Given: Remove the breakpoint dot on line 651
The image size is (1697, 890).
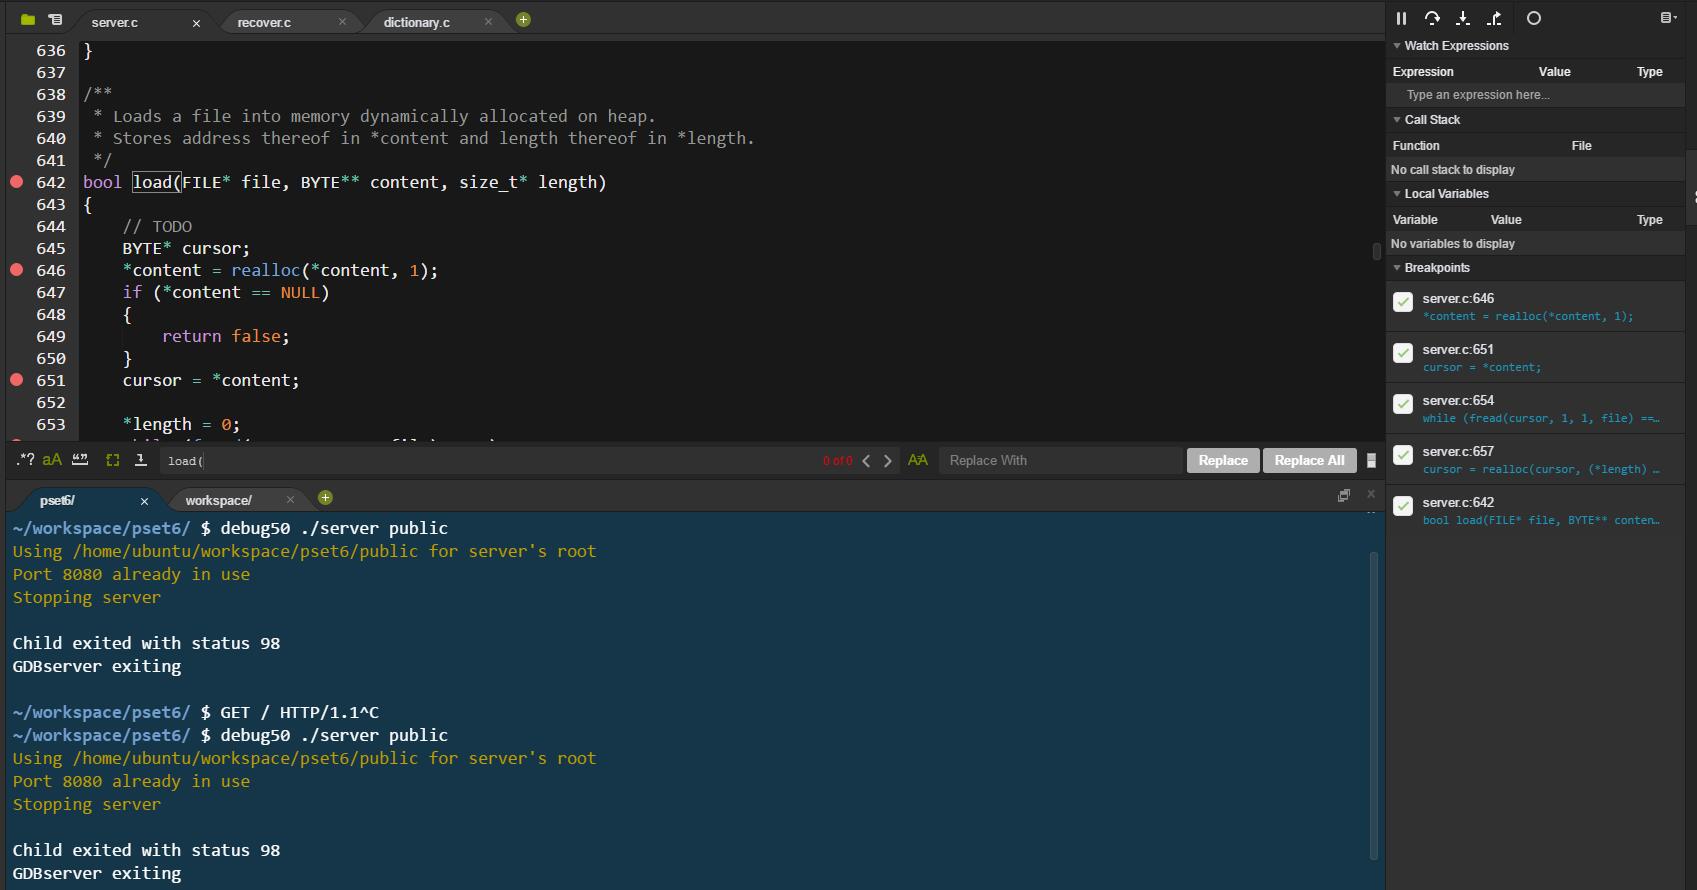Looking at the screenshot, I should [17, 380].
